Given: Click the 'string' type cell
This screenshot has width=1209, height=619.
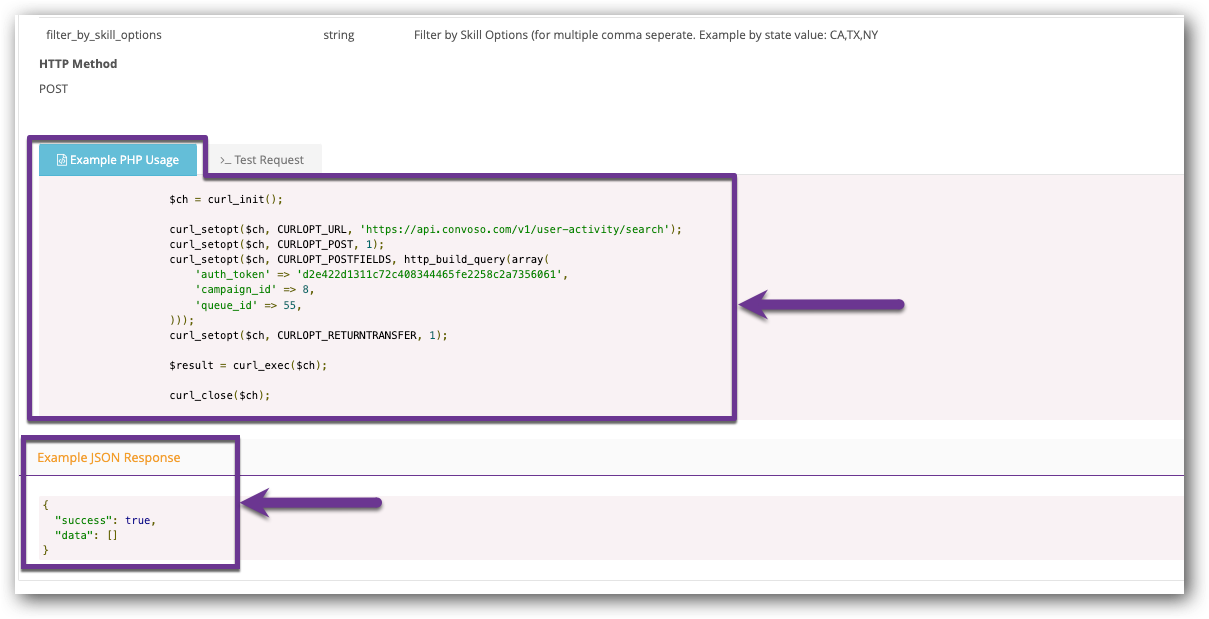Looking at the screenshot, I should click(339, 35).
